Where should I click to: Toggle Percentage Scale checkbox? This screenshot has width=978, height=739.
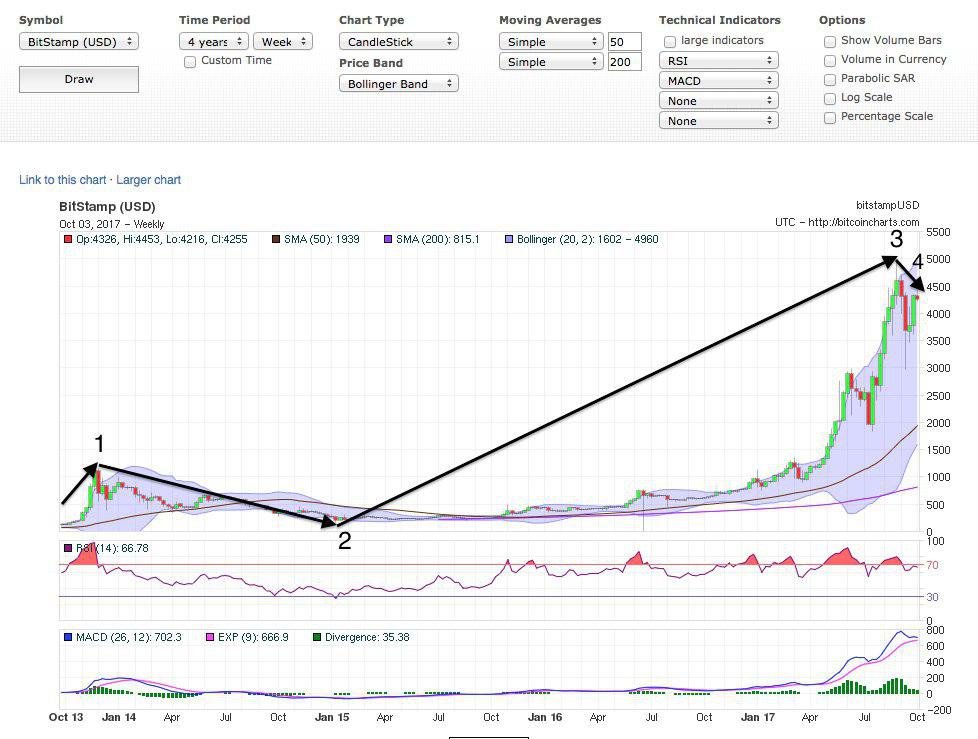(830, 118)
